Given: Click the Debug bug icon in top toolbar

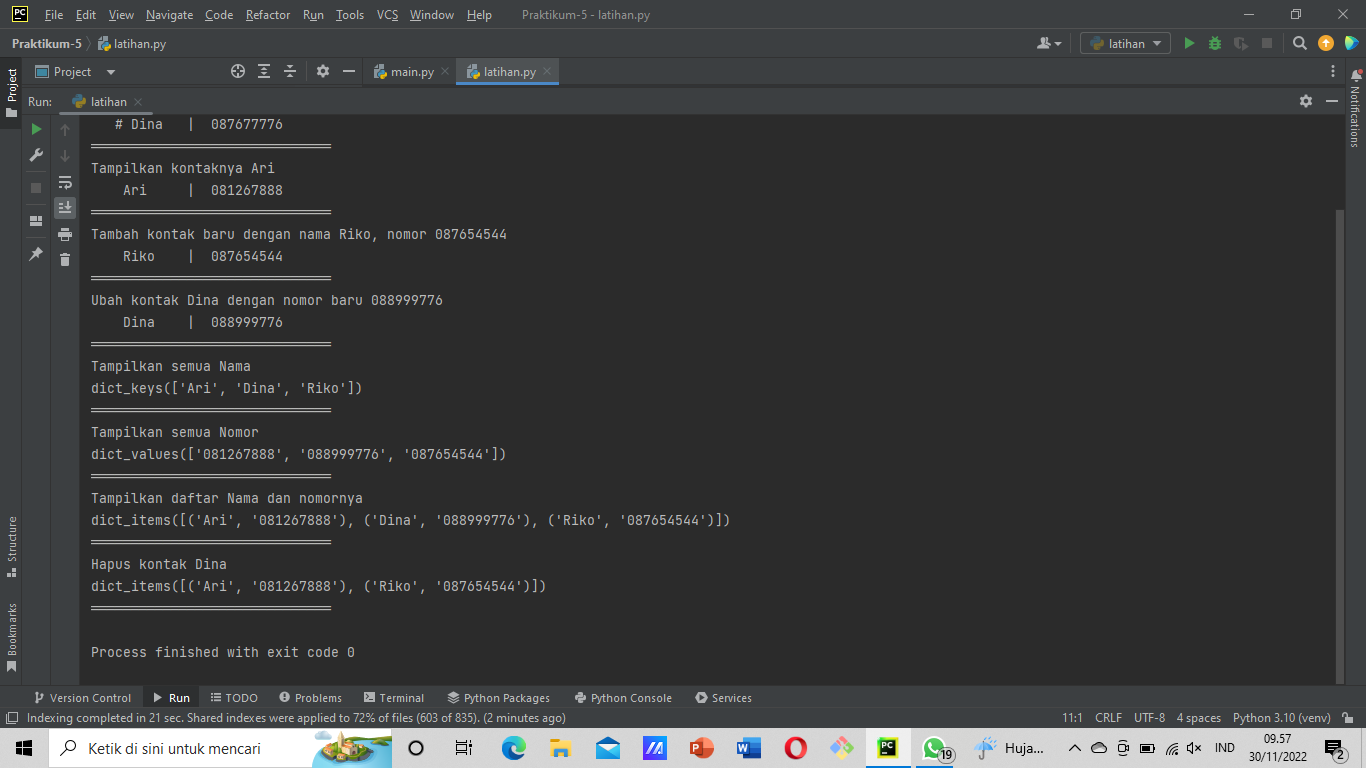Looking at the screenshot, I should point(1215,43).
